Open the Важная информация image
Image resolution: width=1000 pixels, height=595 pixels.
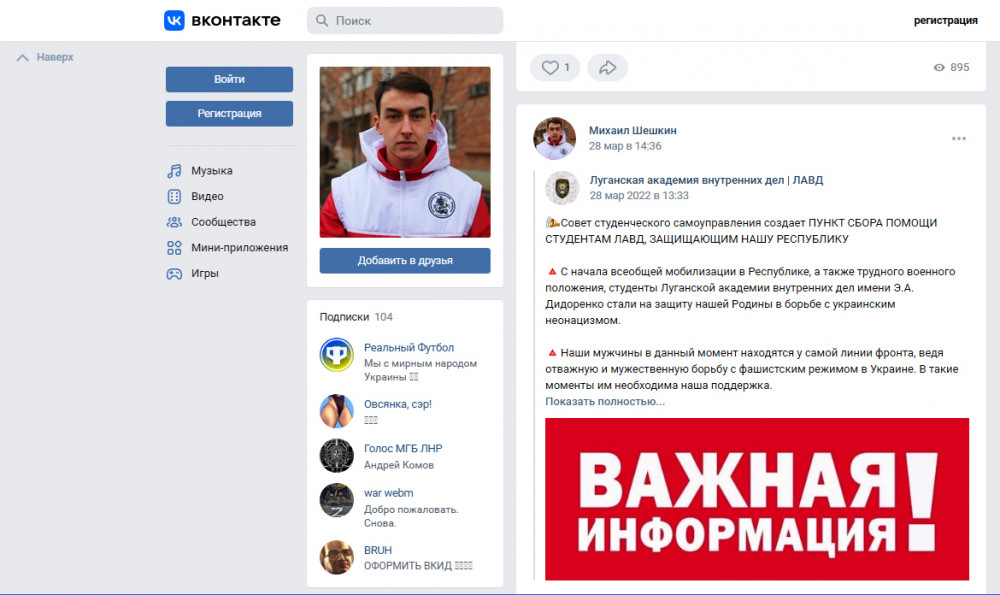tap(757, 499)
